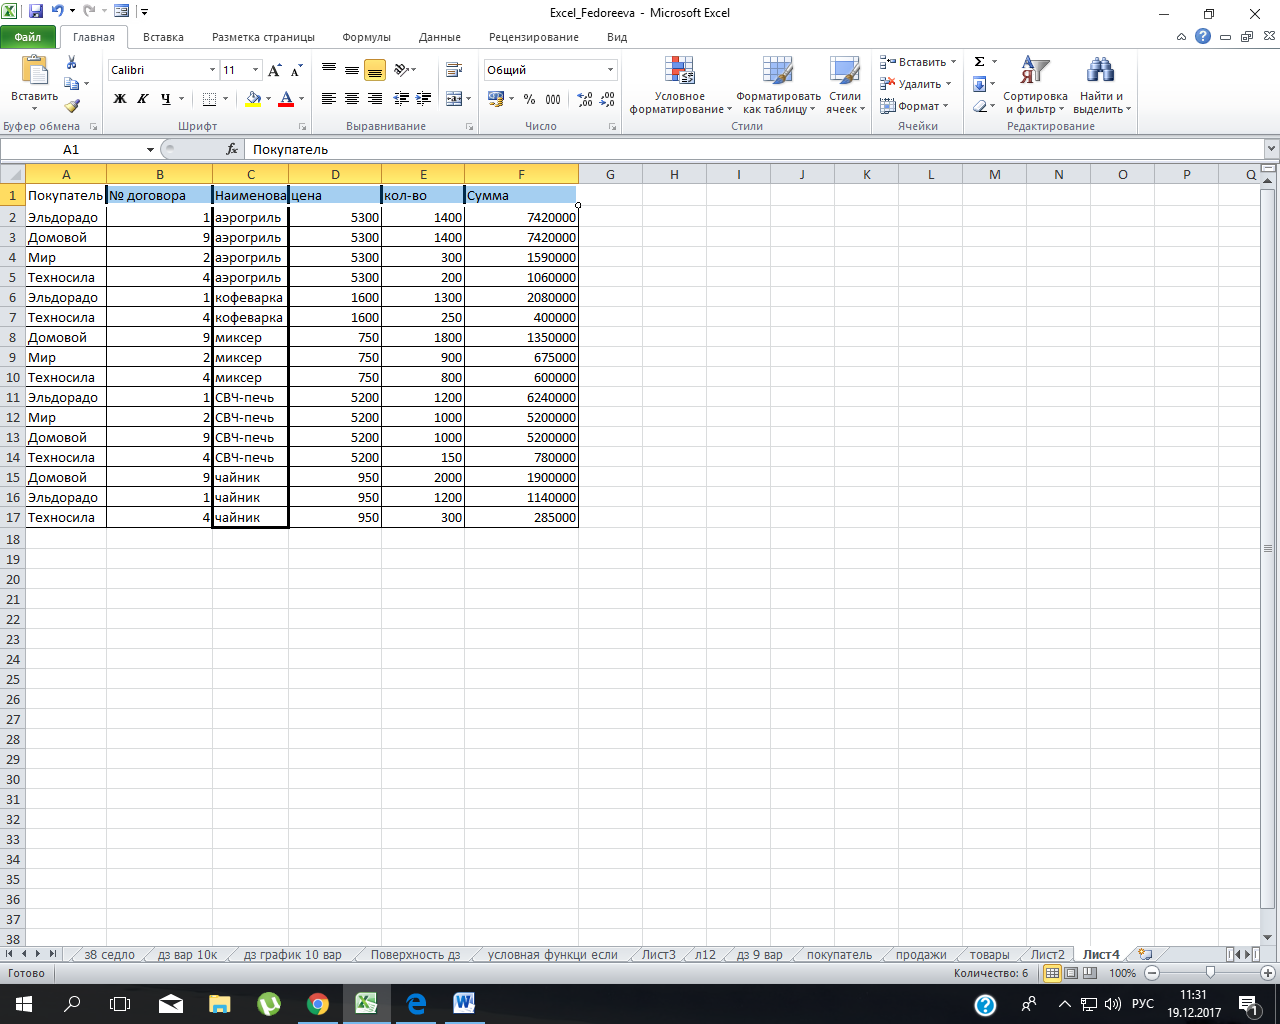Increase font size with the large A icon
The width and height of the screenshot is (1280, 1024).
274,70
